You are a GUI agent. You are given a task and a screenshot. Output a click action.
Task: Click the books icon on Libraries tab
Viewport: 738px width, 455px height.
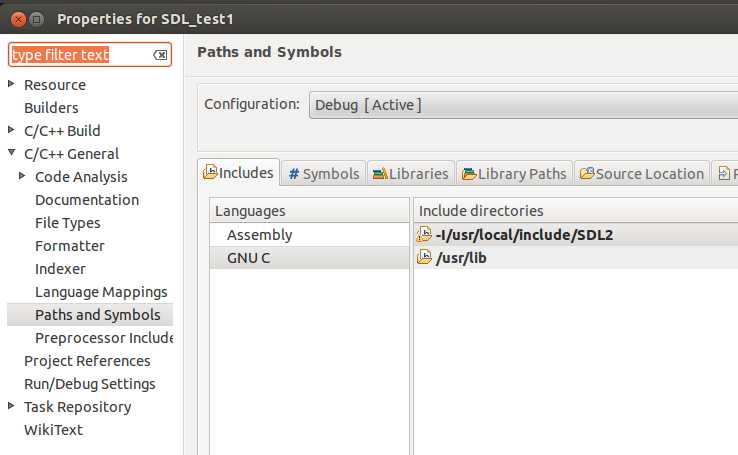coord(379,174)
